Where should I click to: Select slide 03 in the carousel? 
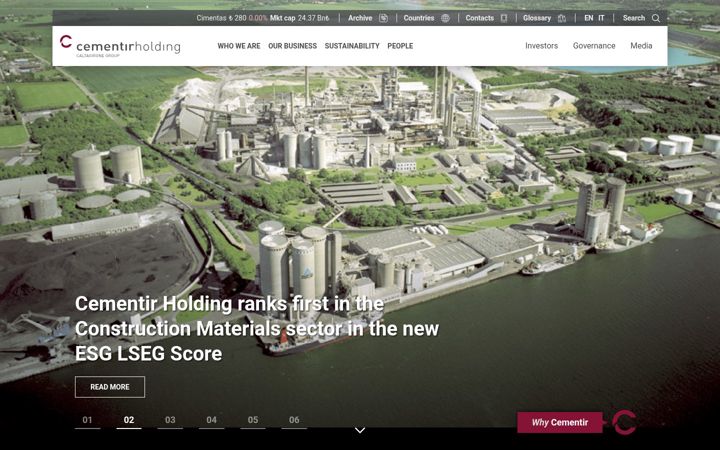click(x=170, y=420)
